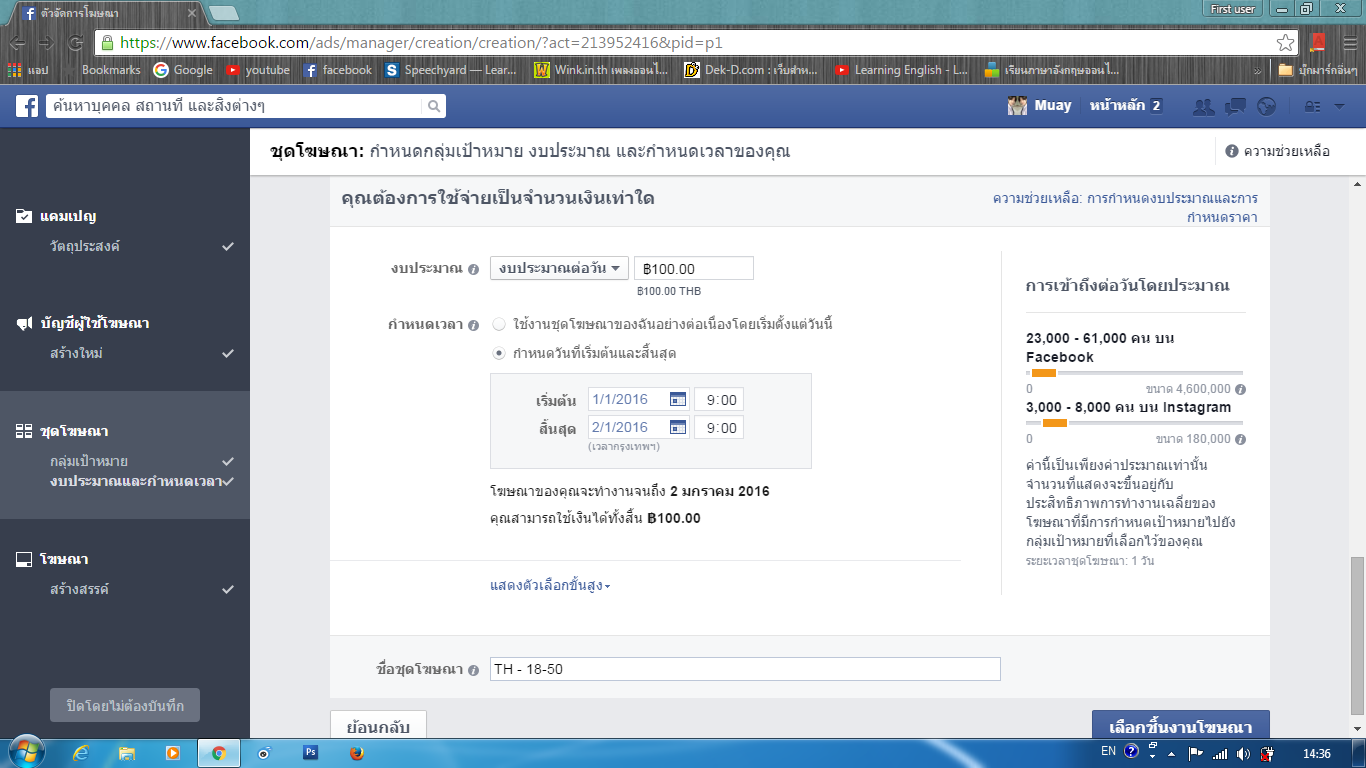Click ปิดโดยไม่ต้องบันทึก button
This screenshot has height=768, width=1366.
[125, 705]
